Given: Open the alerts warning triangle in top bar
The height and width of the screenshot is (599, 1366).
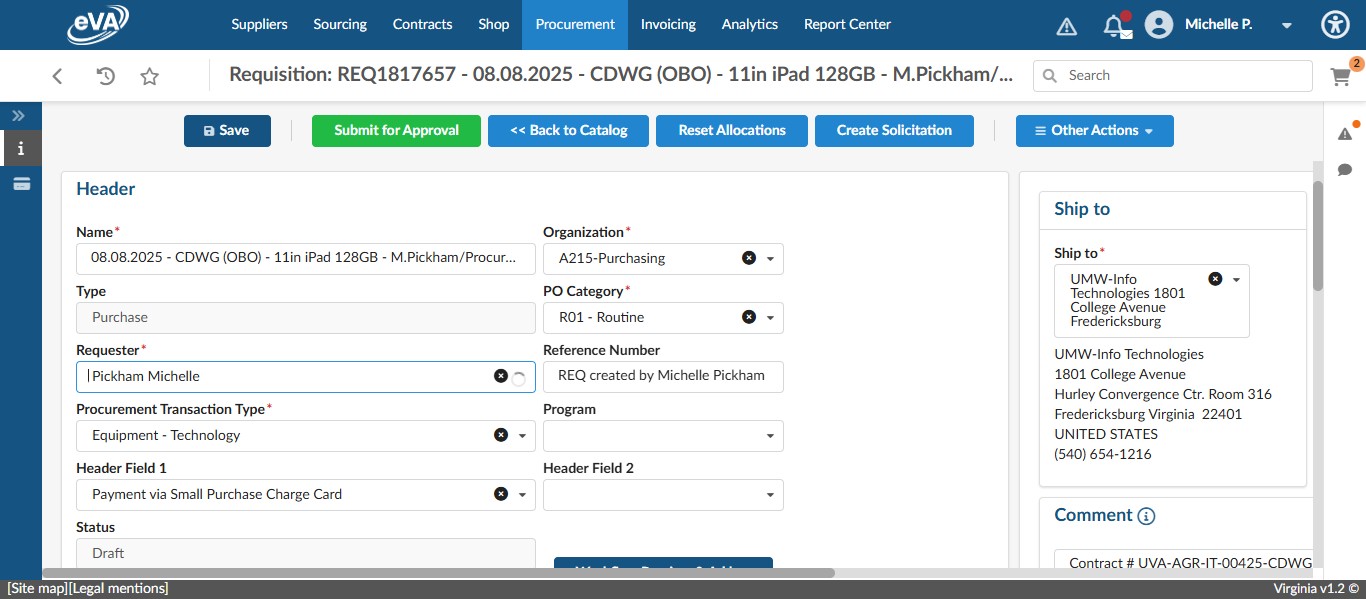Looking at the screenshot, I should (x=1066, y=24).
